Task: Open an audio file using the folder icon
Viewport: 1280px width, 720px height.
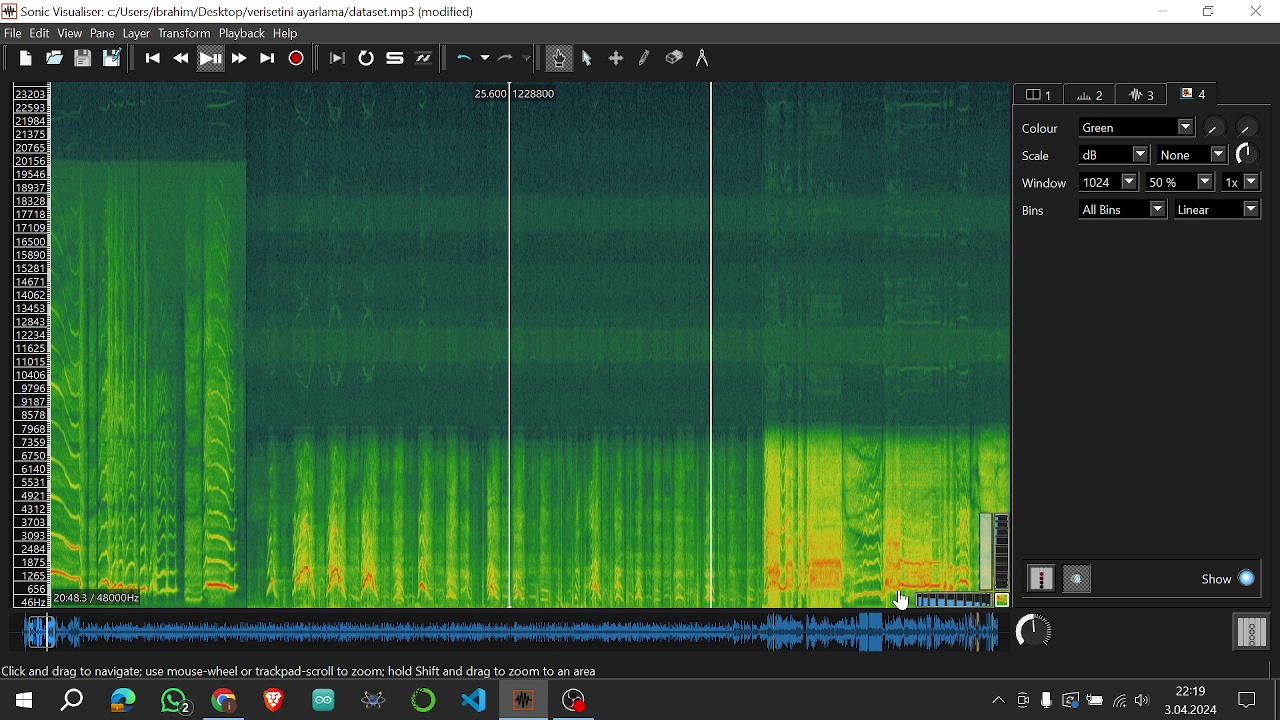Action: pos(54,59)
